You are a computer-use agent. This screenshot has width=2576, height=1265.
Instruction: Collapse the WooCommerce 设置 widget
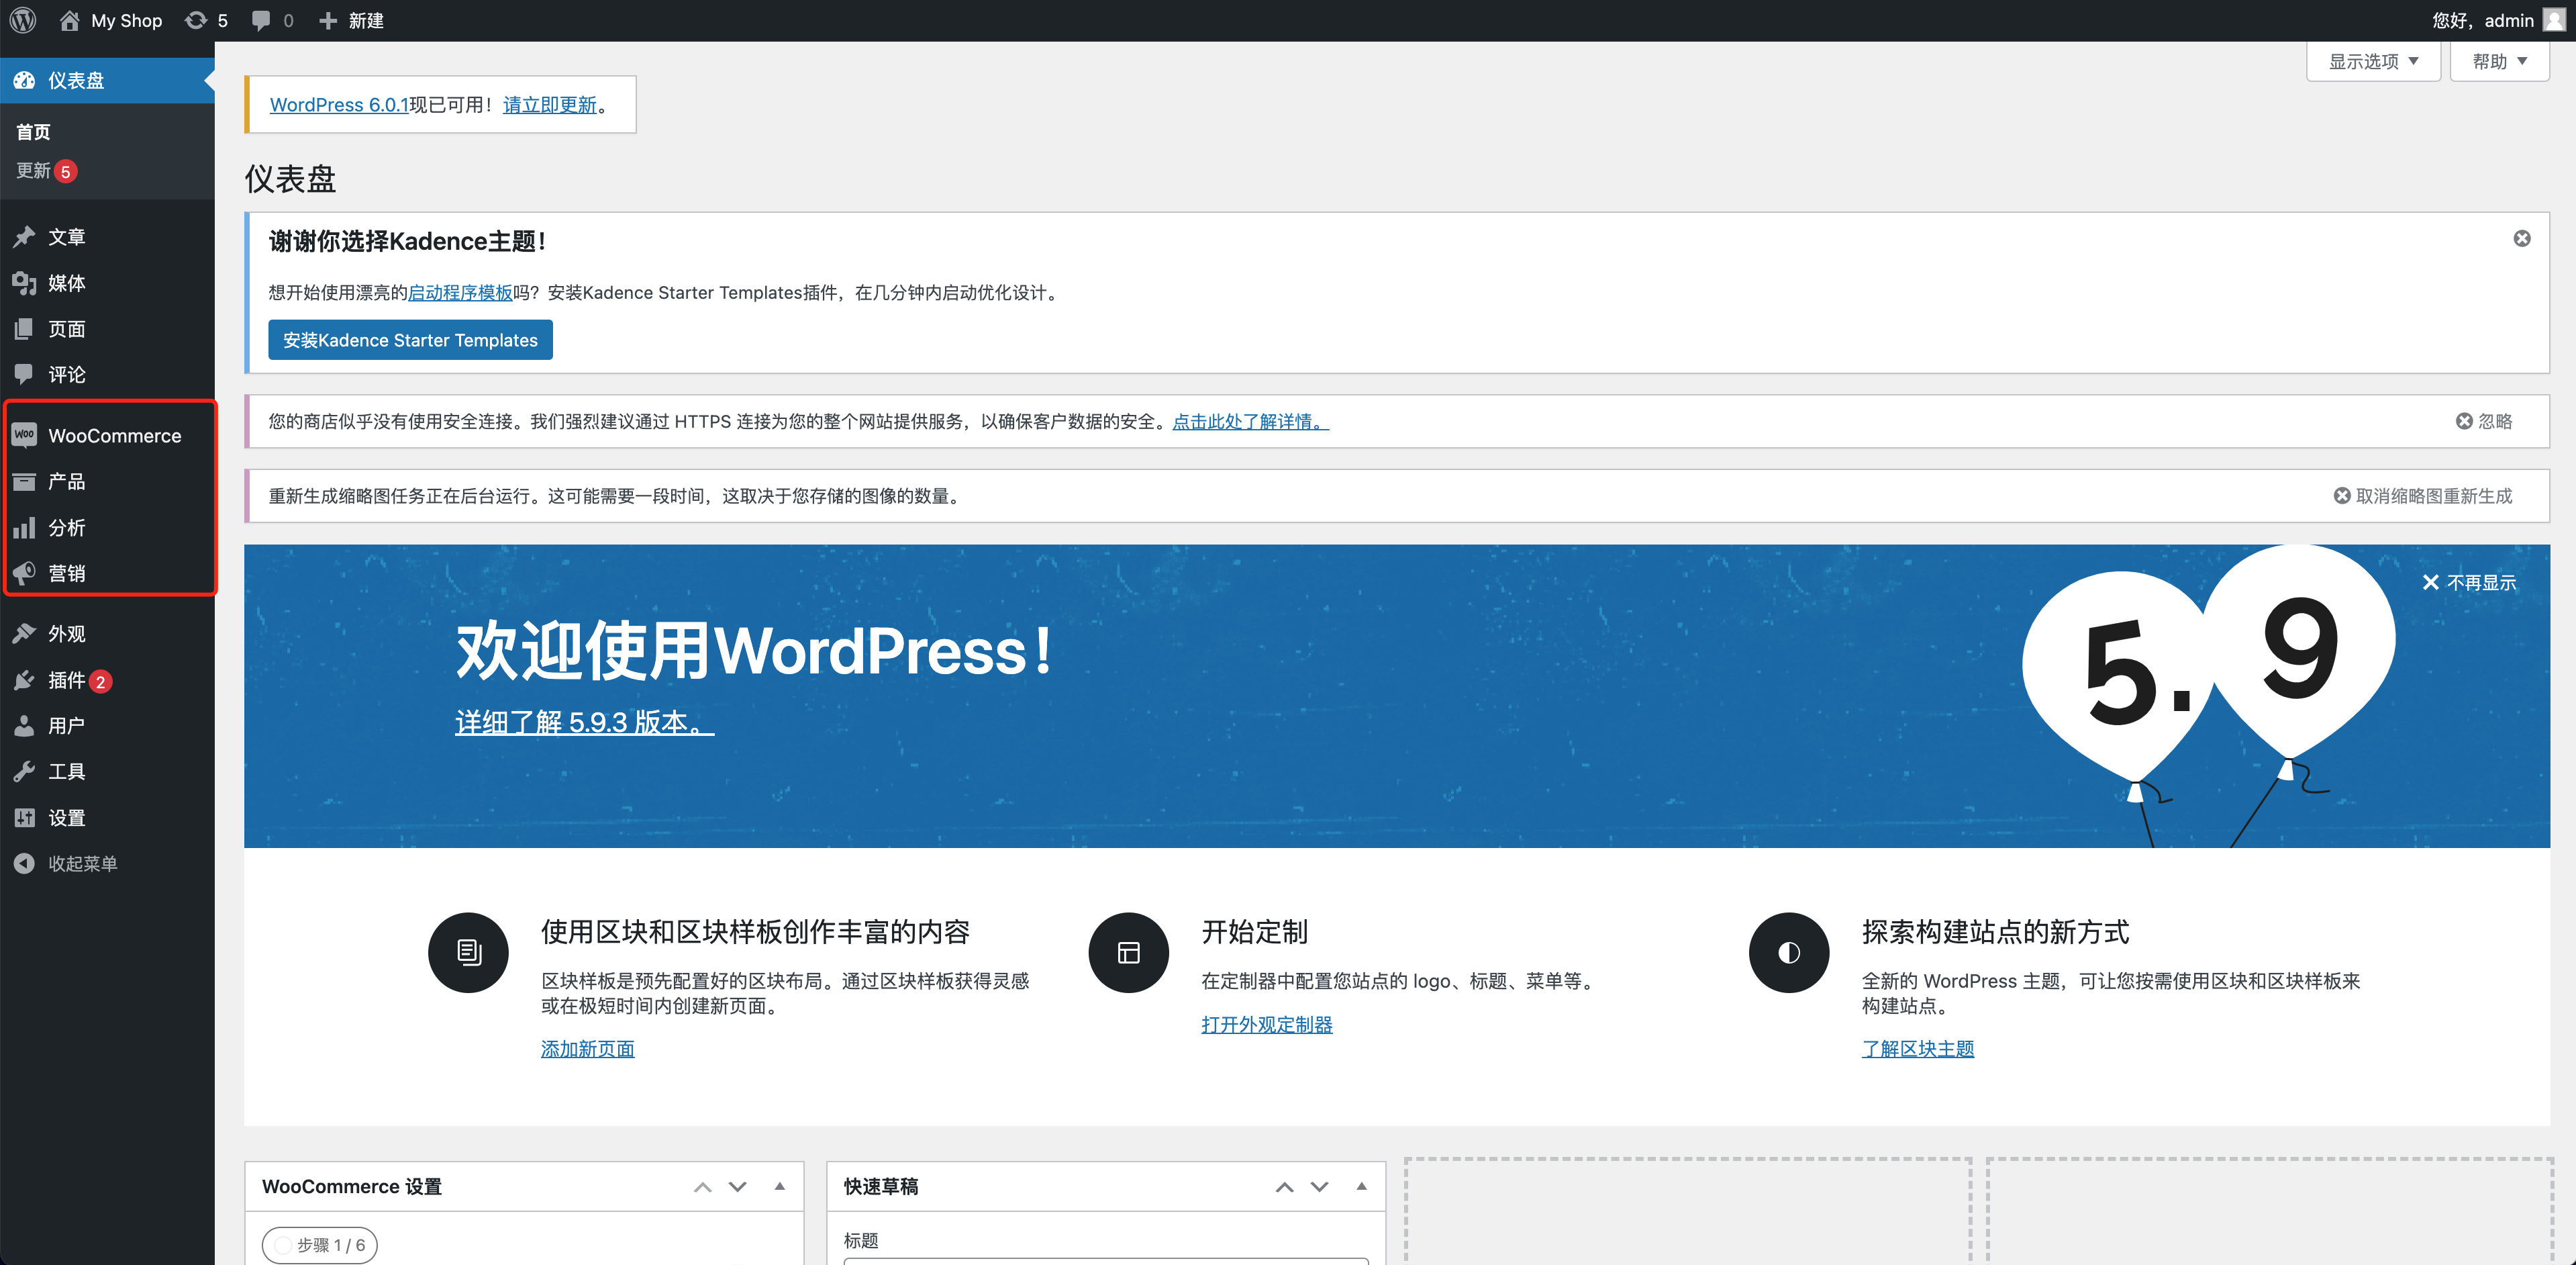coord(779,1186)
